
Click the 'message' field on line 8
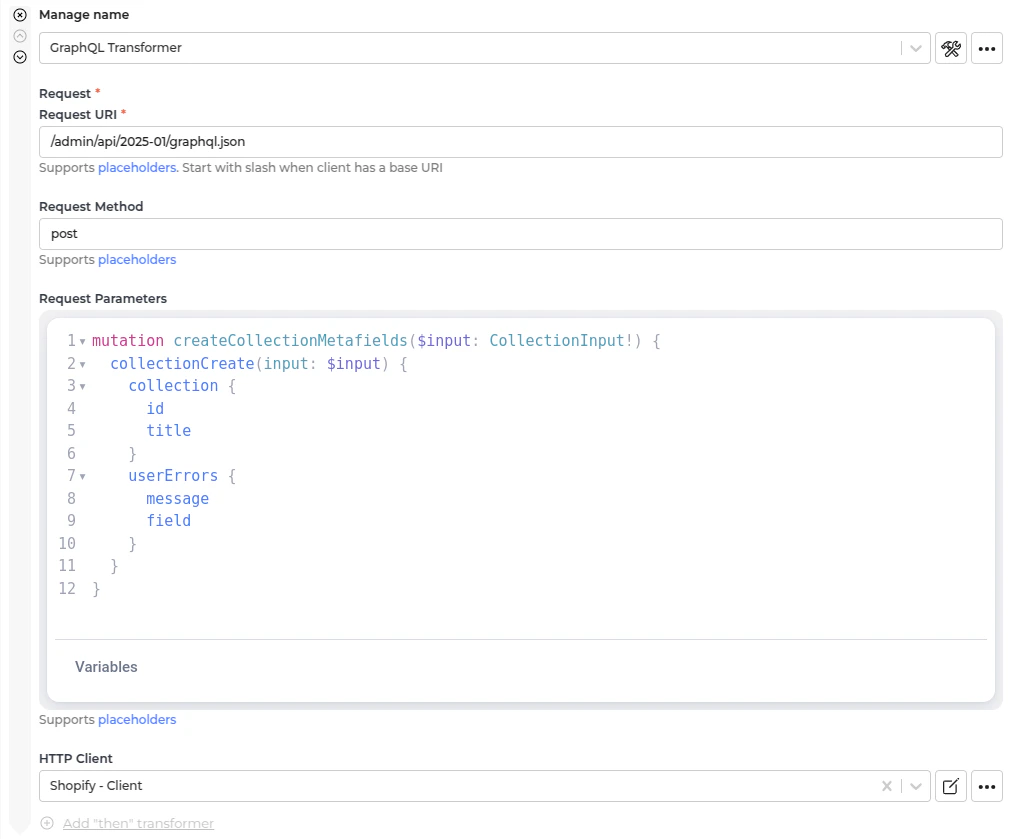tap(178, 499)
